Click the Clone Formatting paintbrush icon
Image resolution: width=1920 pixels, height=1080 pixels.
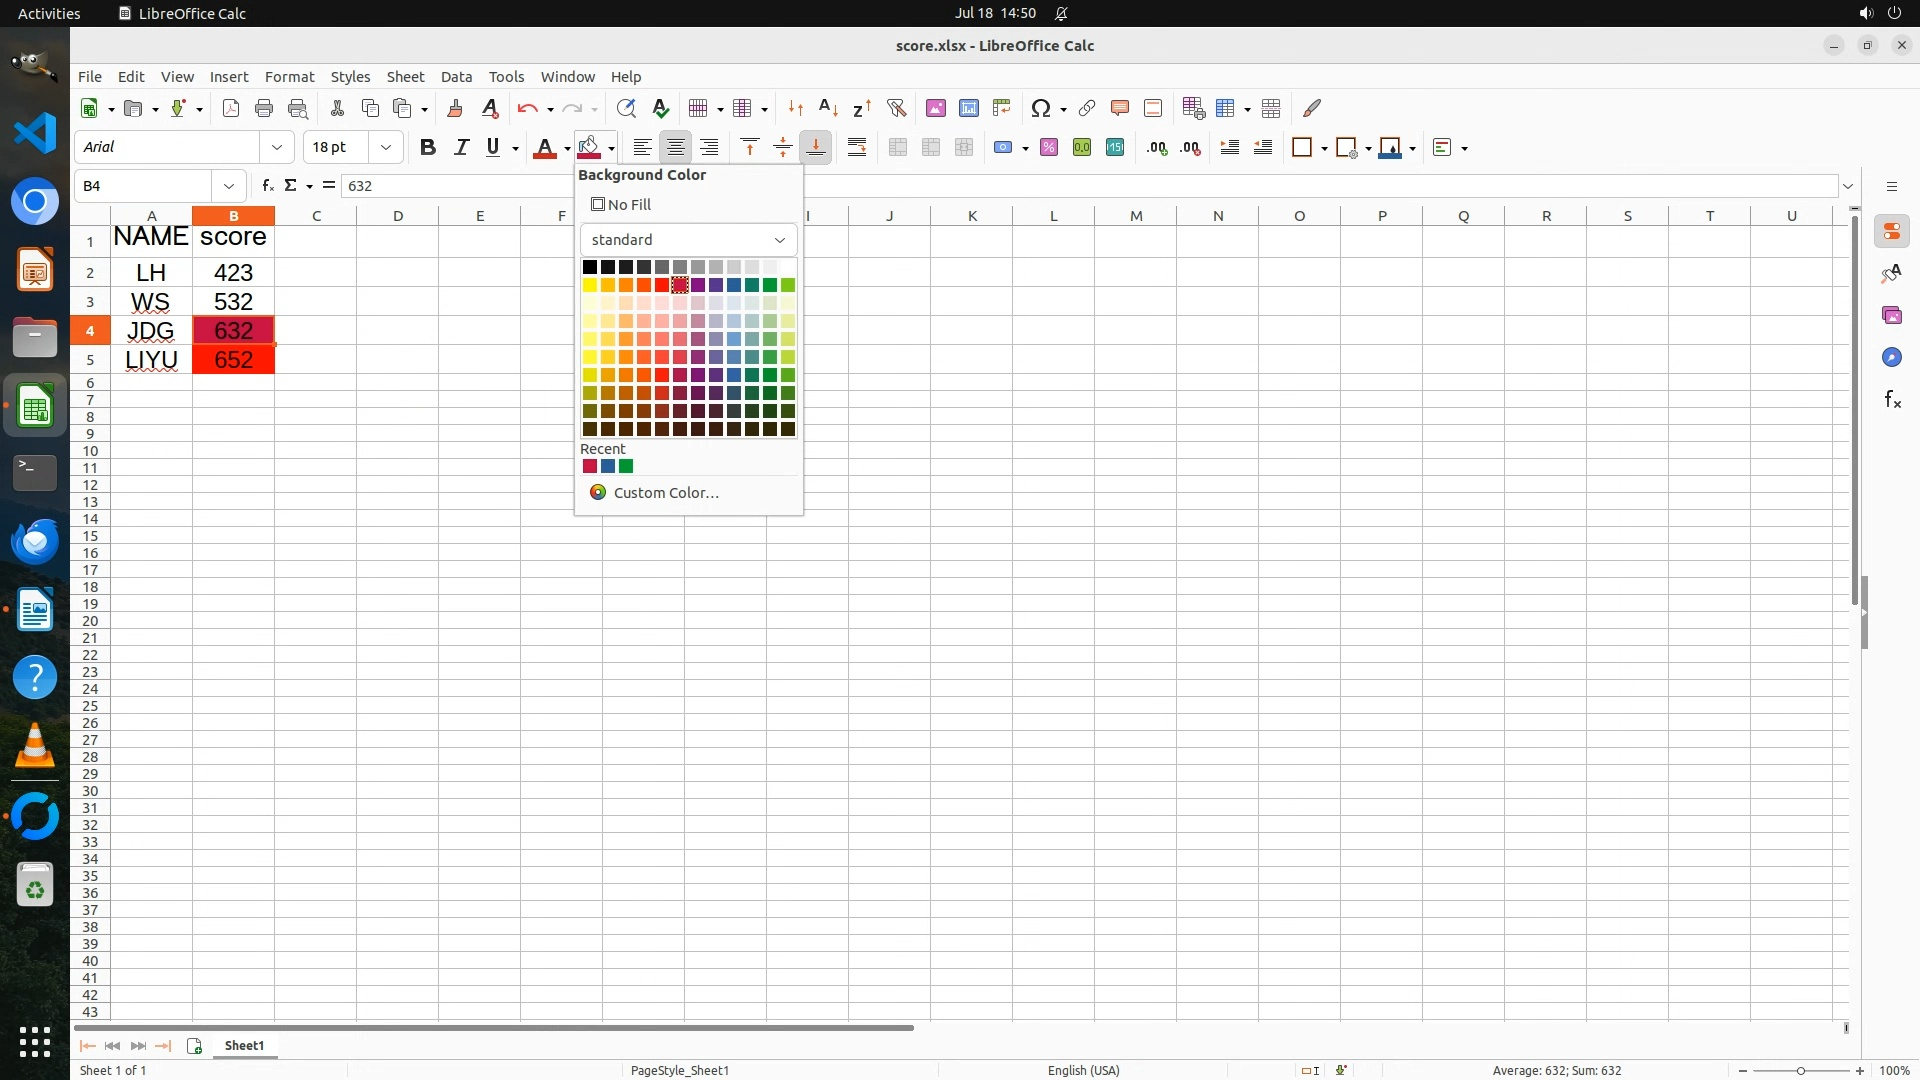pos(455,108)
